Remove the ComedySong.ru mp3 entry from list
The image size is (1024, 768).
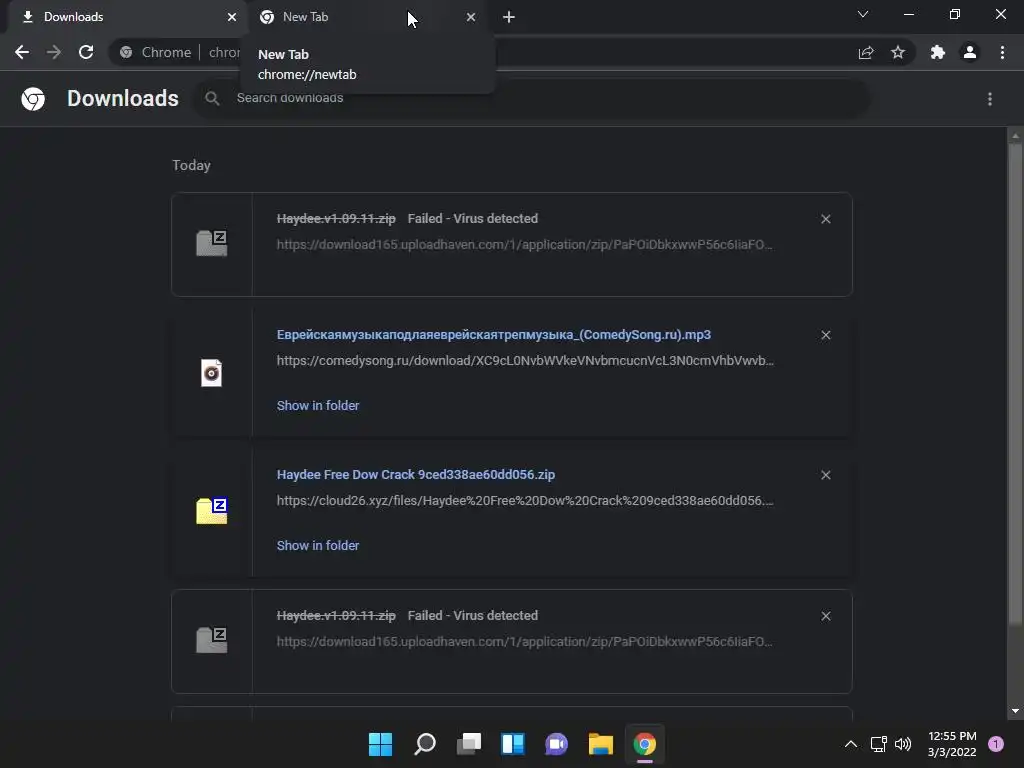tap(825, 335)
